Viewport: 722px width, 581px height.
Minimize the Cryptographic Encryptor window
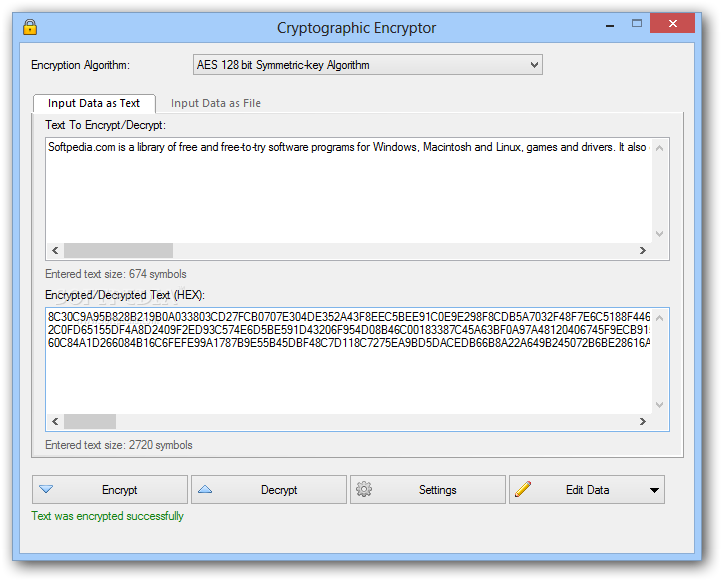point(610,26)
